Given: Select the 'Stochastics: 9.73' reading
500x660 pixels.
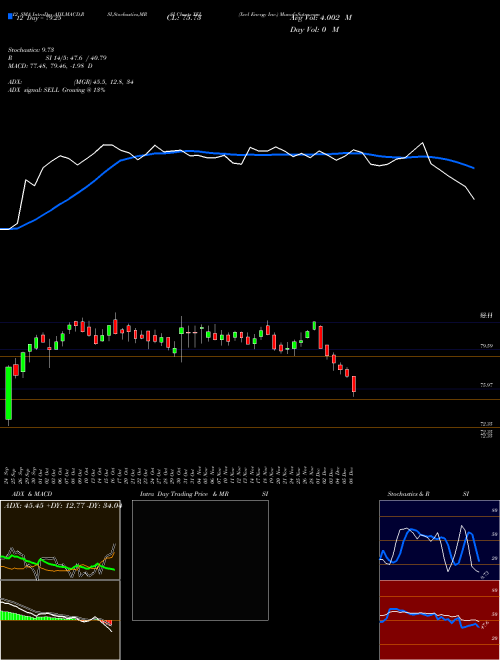Looking at the screenshot, I should click(x=31, y=50).
